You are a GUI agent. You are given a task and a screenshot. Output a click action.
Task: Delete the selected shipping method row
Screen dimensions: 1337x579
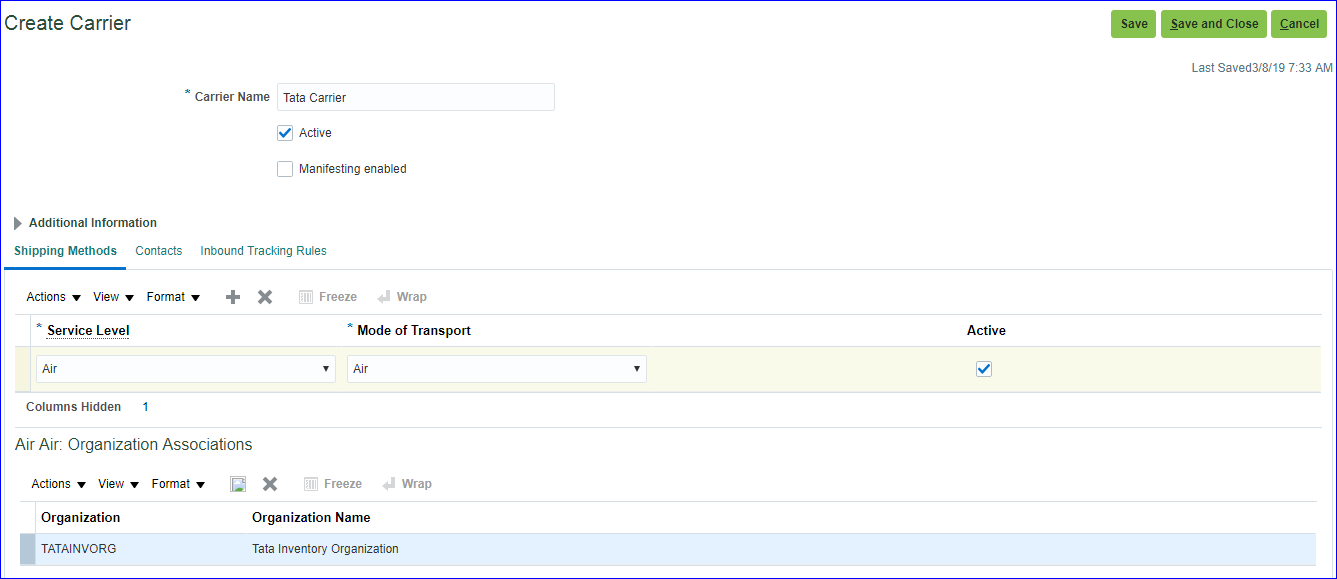[265, 297]
